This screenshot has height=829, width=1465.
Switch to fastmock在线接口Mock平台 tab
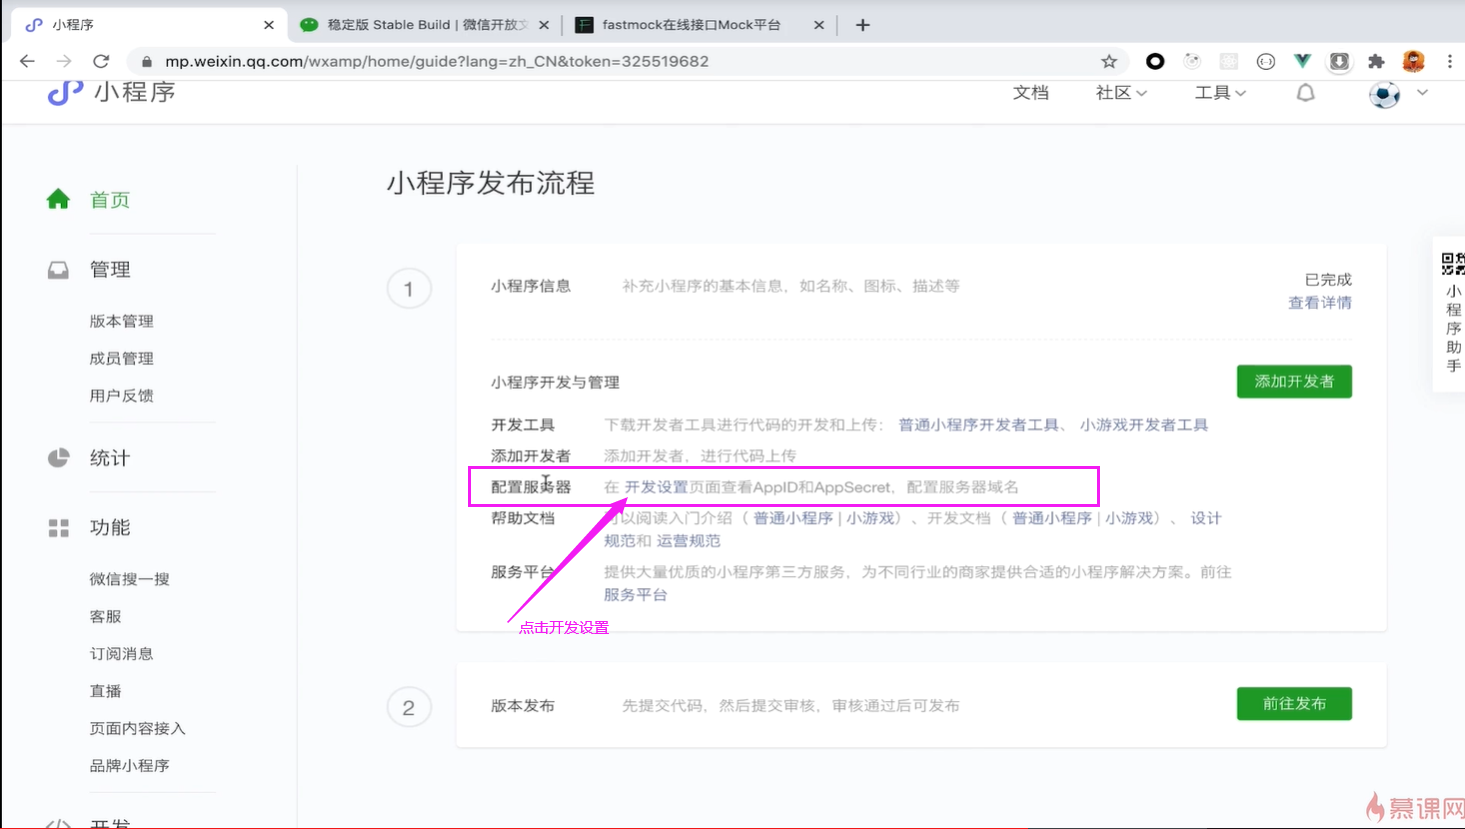(700, 25)
